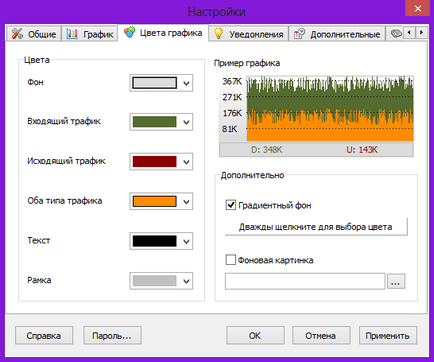This screenshot has width=434, height=362.
Task: Click the 367K axis label
Action: tap(232, 81)
